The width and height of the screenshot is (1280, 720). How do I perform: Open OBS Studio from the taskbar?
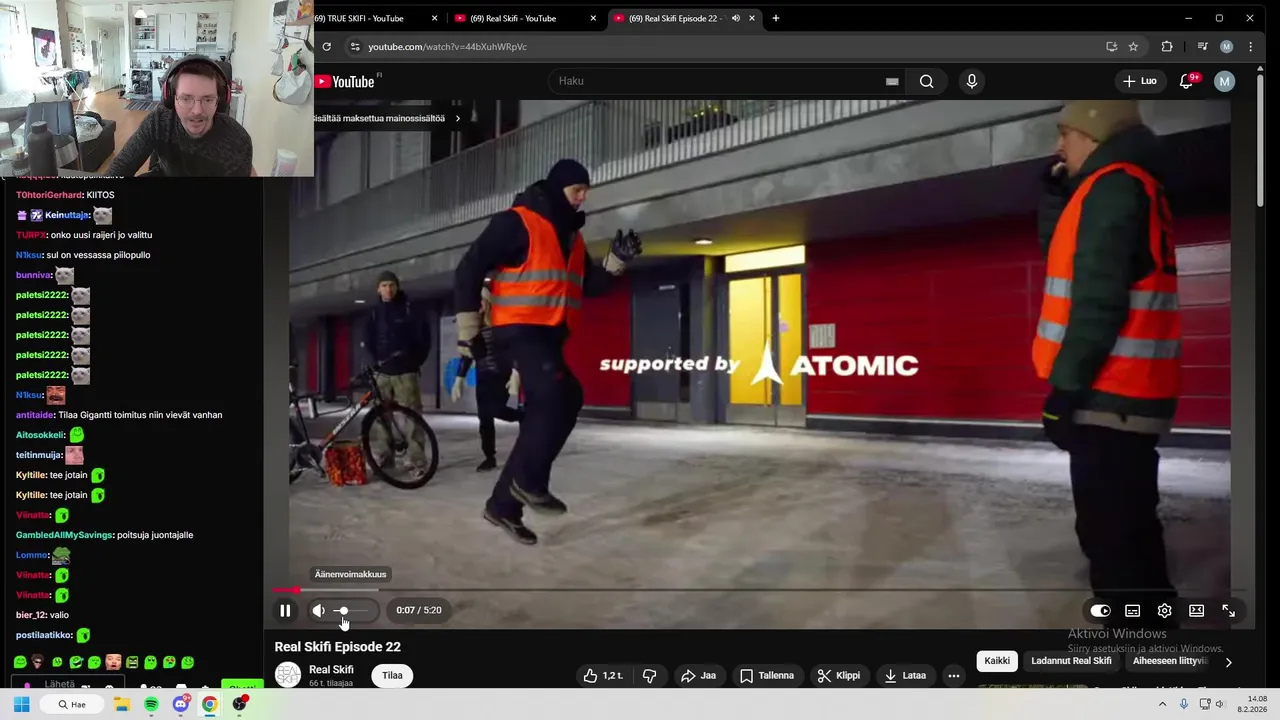point(239,704)
